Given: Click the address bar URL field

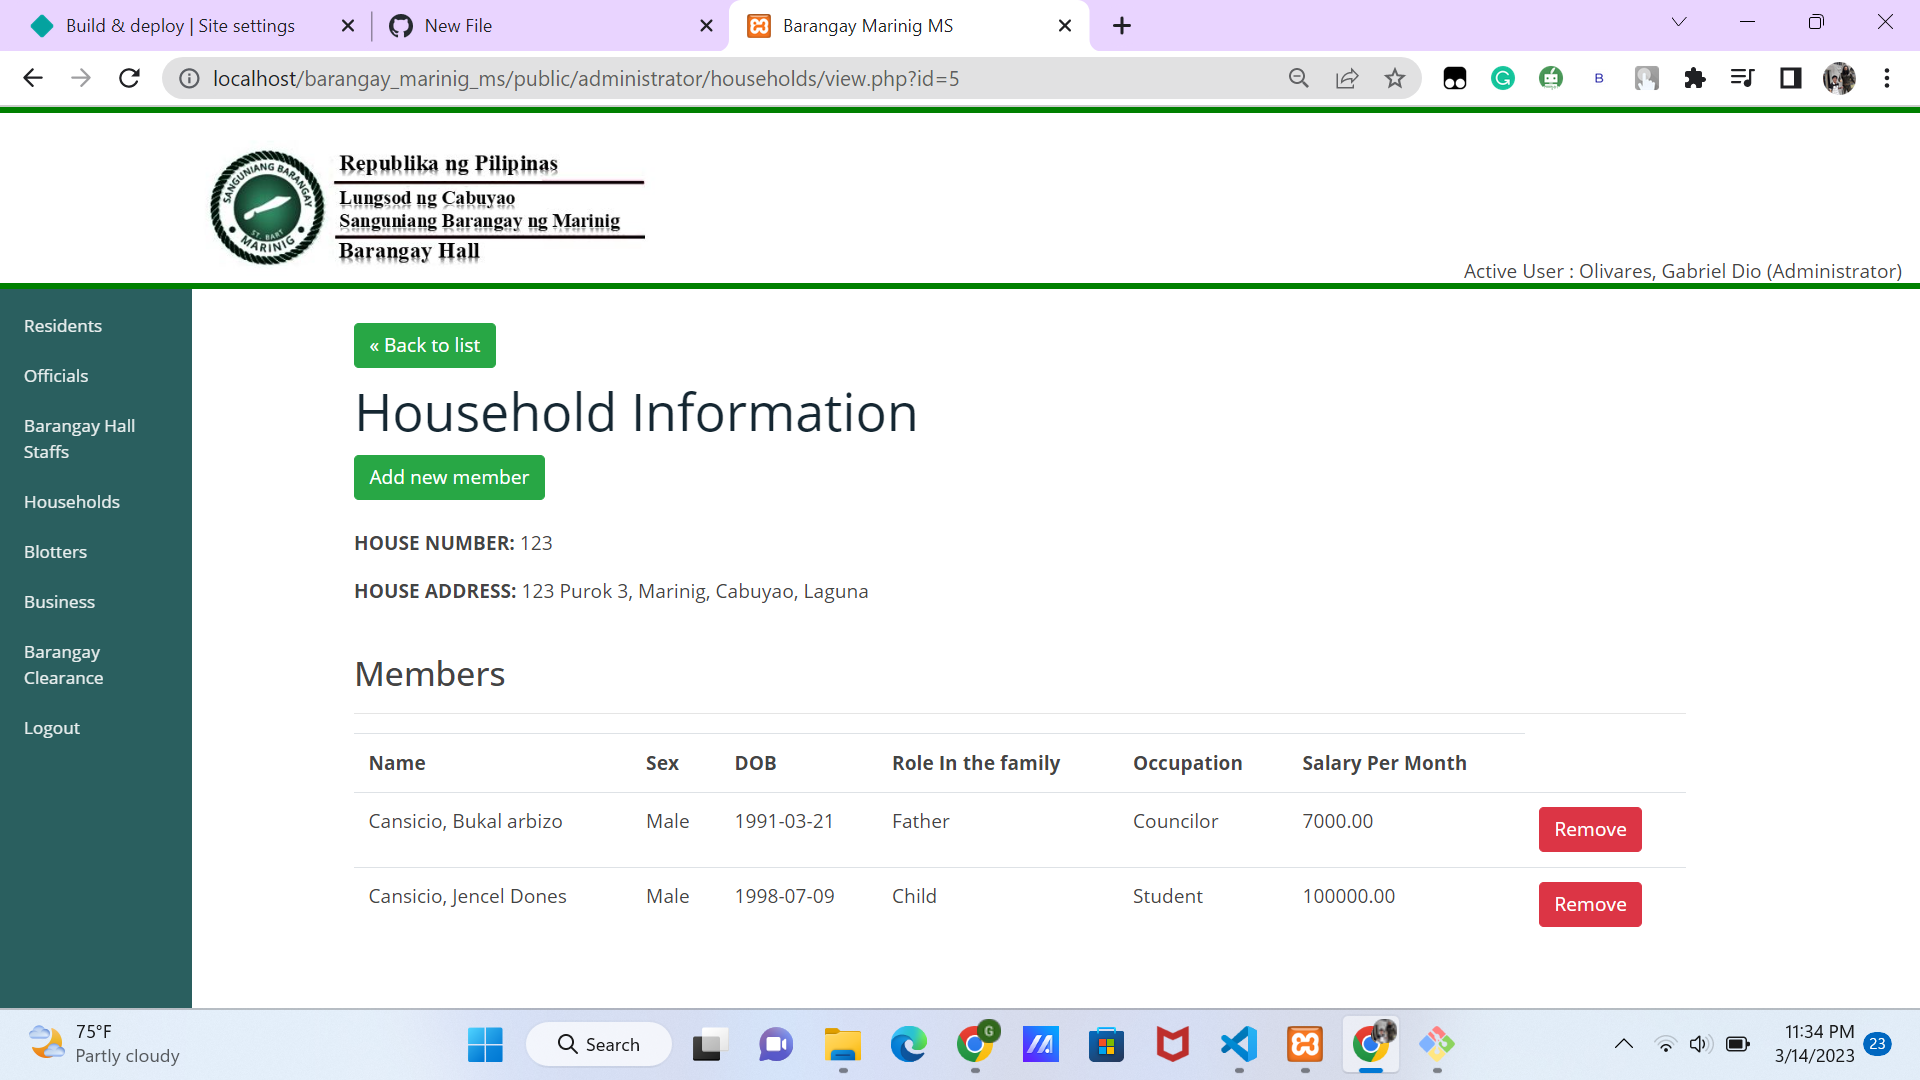Looking at the screenshot, I should coord(700,78).
